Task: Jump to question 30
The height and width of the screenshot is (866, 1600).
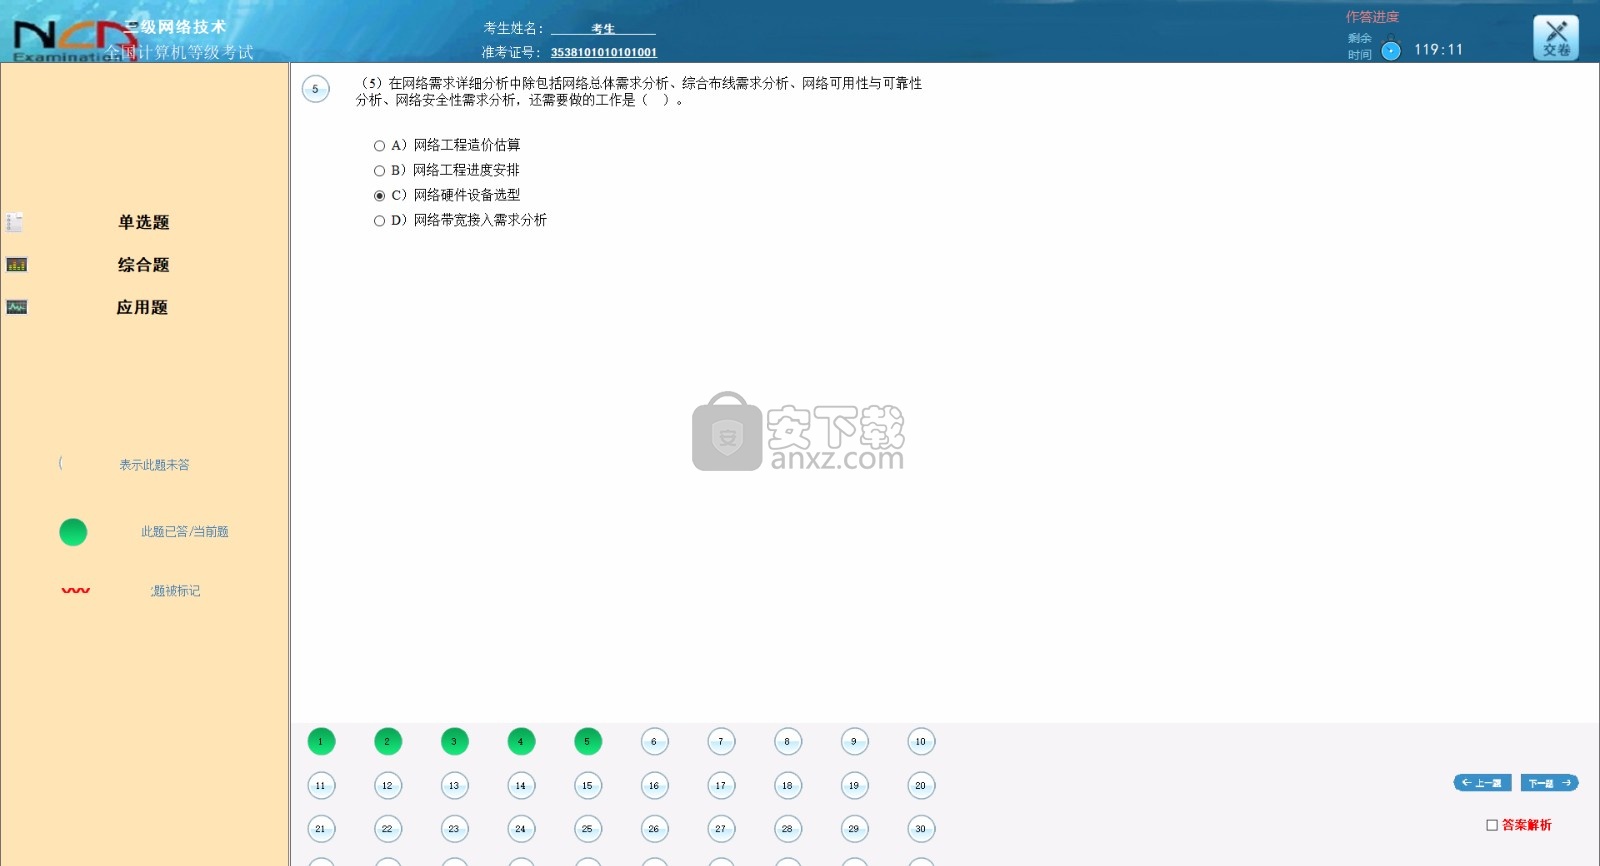Action: 921,828
